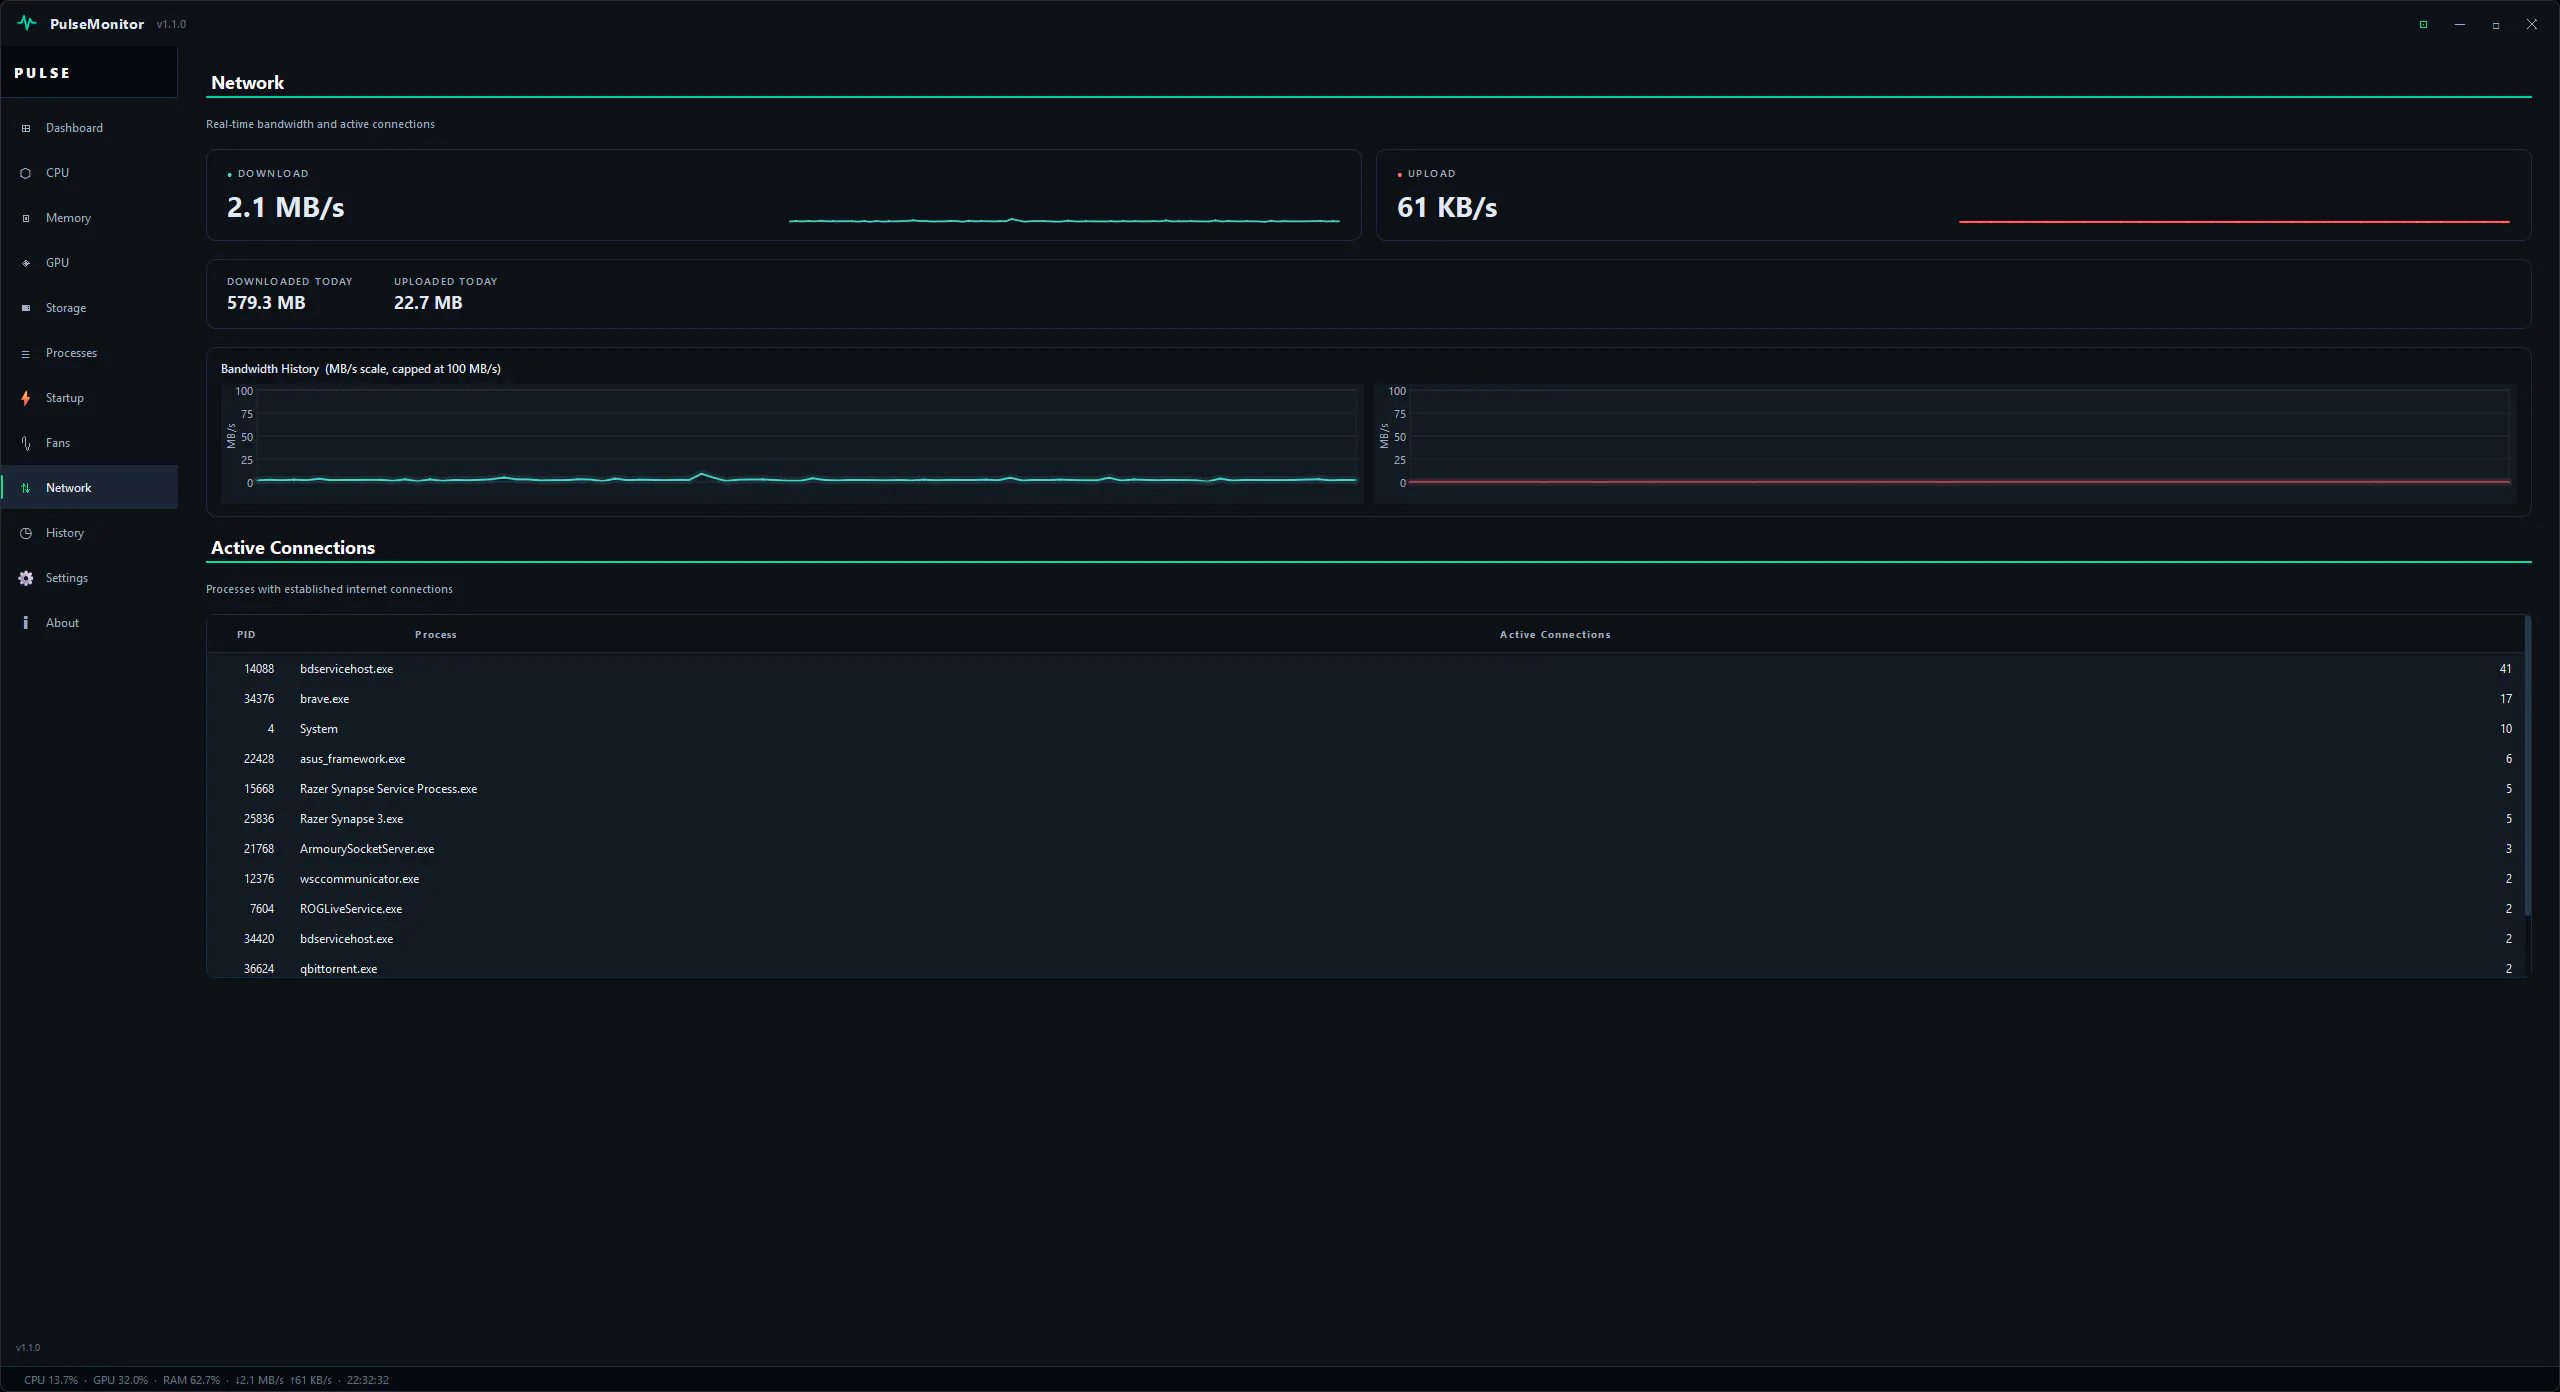This screenshot has width=2560, height=1392.
Task: Click the Storage drive icon
Action: pos(26,308)
